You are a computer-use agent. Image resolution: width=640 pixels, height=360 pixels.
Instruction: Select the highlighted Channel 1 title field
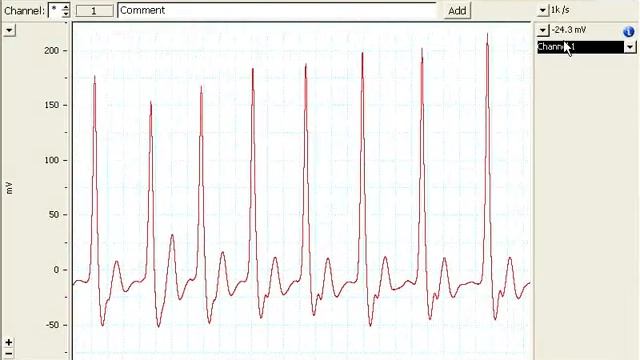pyautogui.click(x=580, y=47)
